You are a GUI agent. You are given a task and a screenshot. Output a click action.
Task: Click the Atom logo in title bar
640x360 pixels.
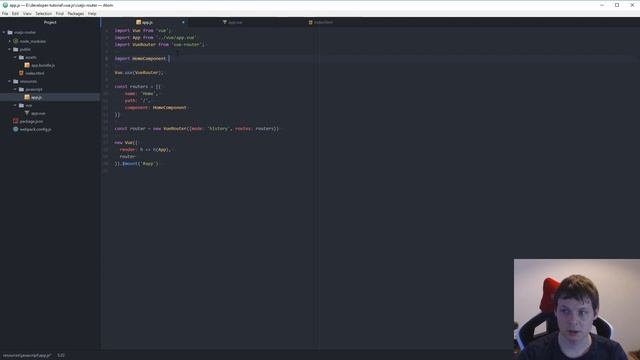5,5
